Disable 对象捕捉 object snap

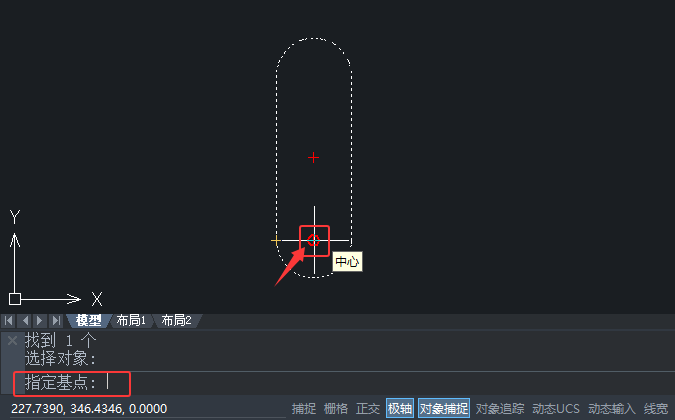pos(444,408)
